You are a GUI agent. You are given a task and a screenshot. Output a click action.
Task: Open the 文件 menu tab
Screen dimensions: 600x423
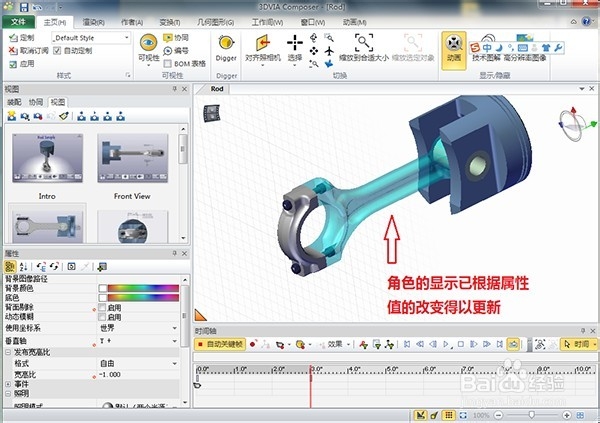click(x=18, y=22)
